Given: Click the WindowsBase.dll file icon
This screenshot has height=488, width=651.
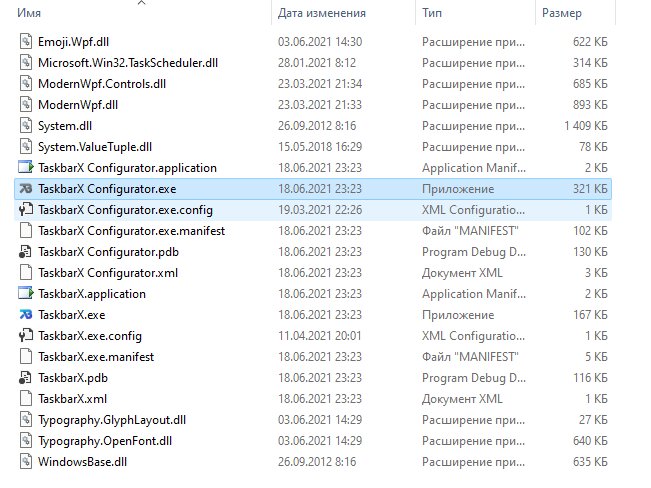Looking at the screenshot, I should point(26,461).
